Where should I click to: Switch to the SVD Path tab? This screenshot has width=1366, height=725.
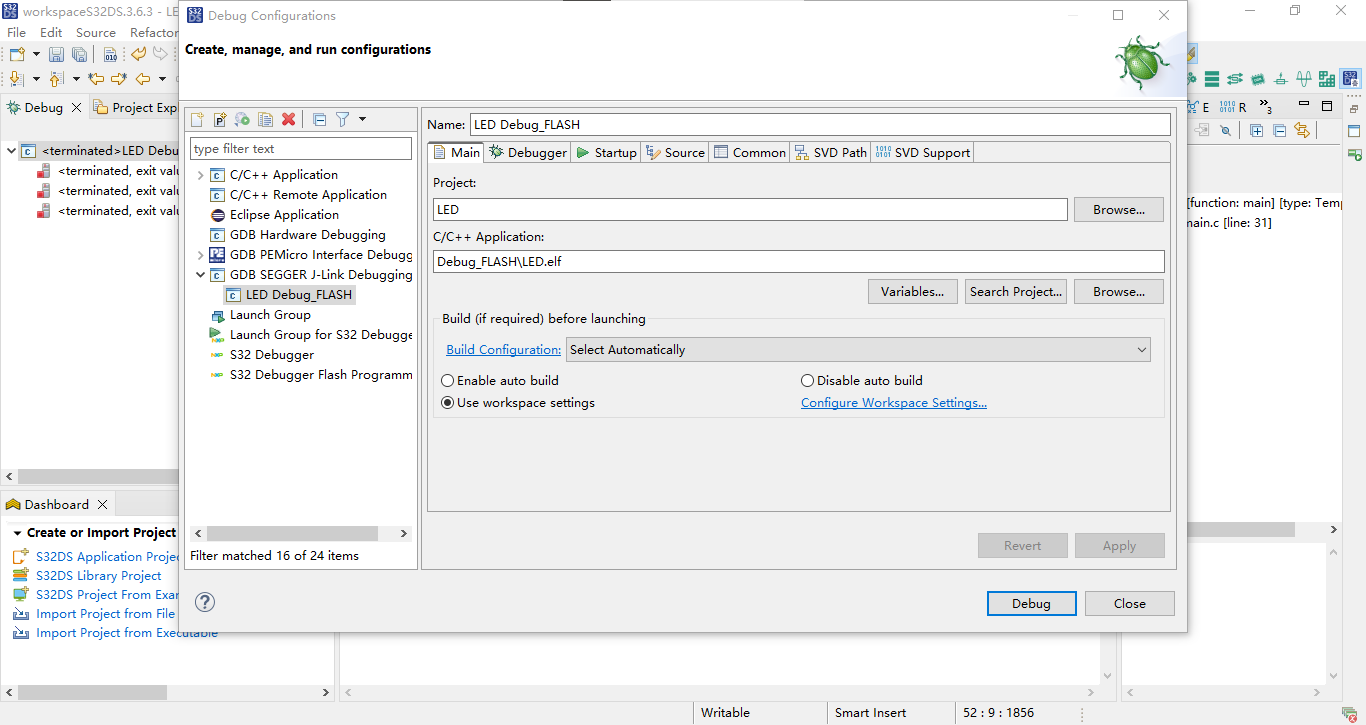click(x=830, y=153)
